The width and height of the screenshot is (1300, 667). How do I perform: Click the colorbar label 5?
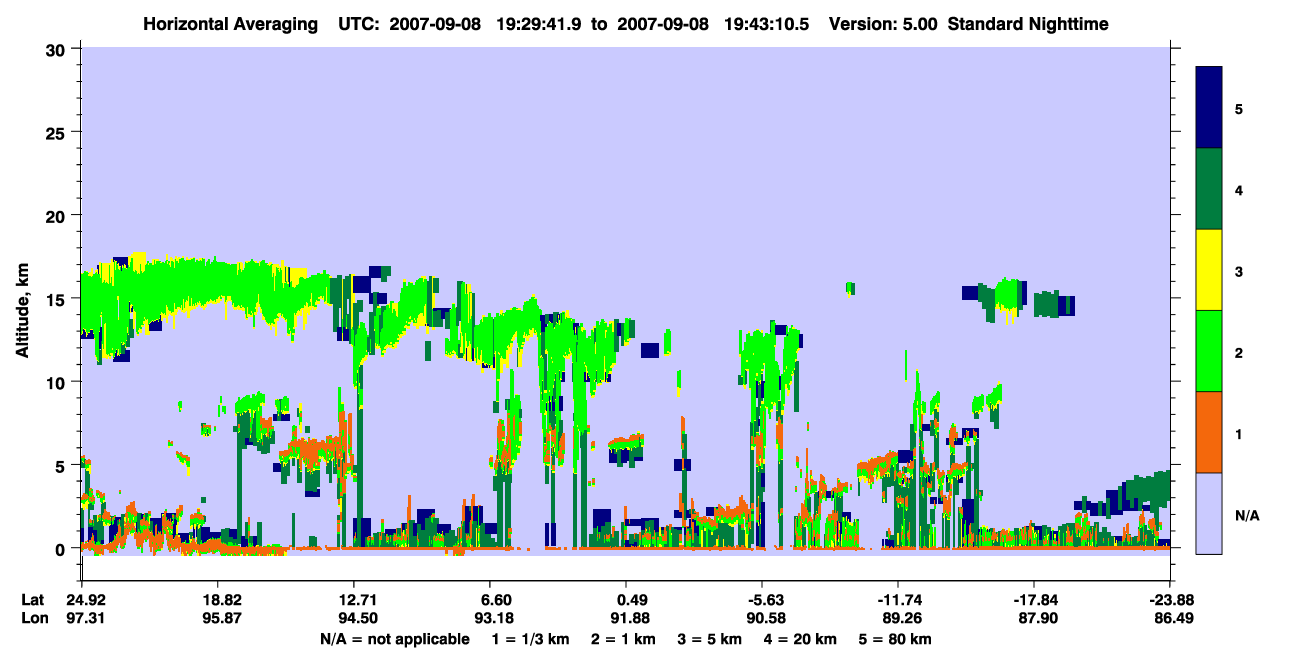point(1239,108)
